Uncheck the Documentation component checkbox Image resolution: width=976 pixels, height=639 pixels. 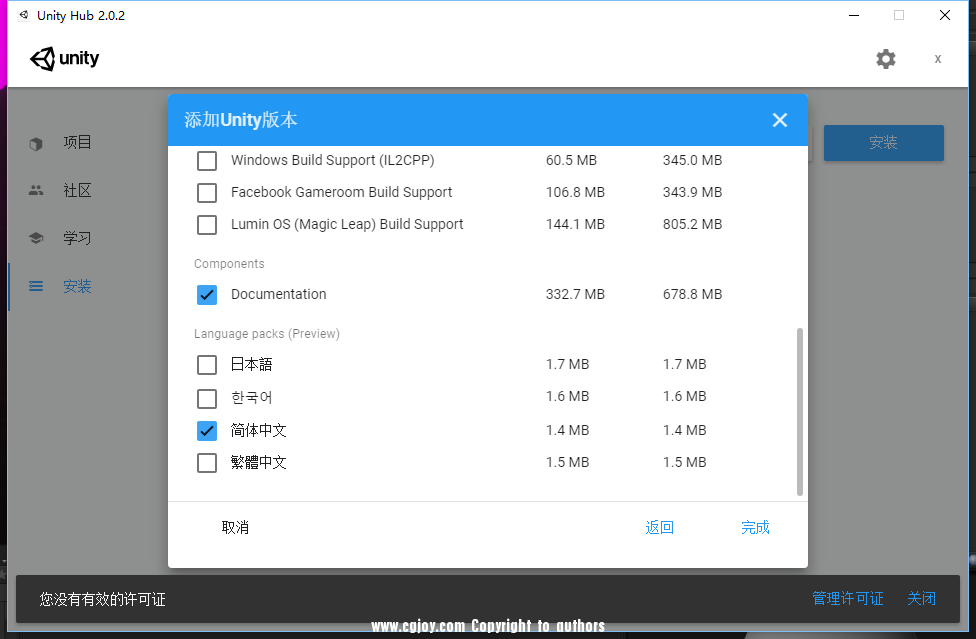coord(207,295)
